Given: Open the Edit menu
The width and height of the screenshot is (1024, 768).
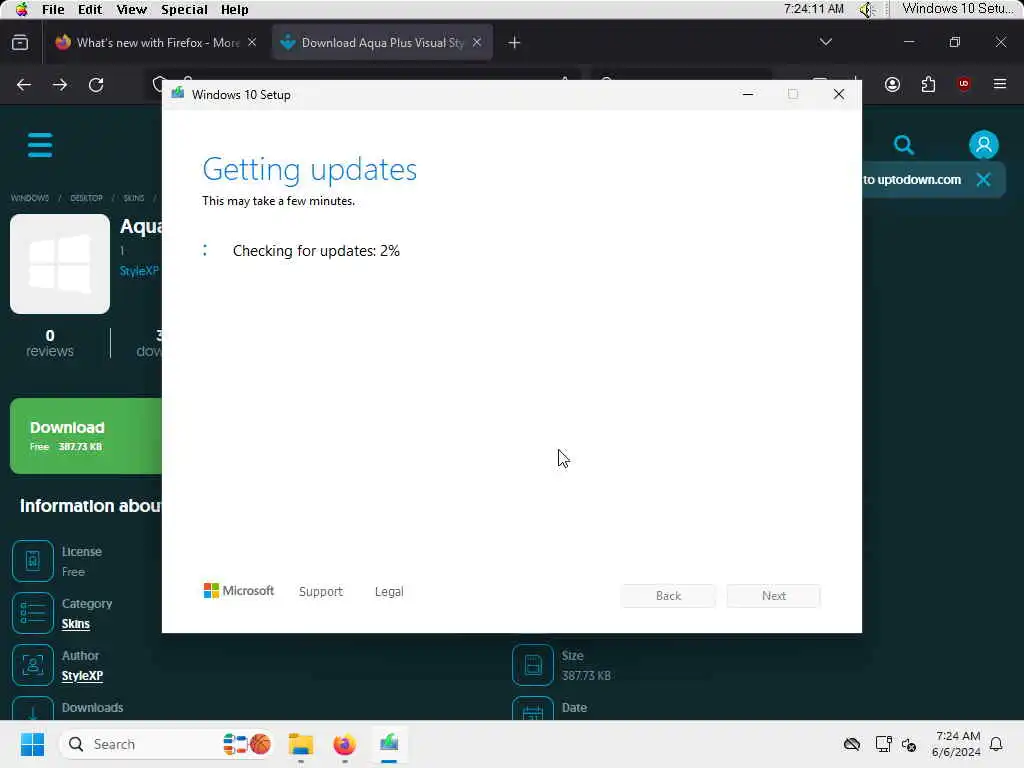Looking at the screenshot, I should click(89, 9).
